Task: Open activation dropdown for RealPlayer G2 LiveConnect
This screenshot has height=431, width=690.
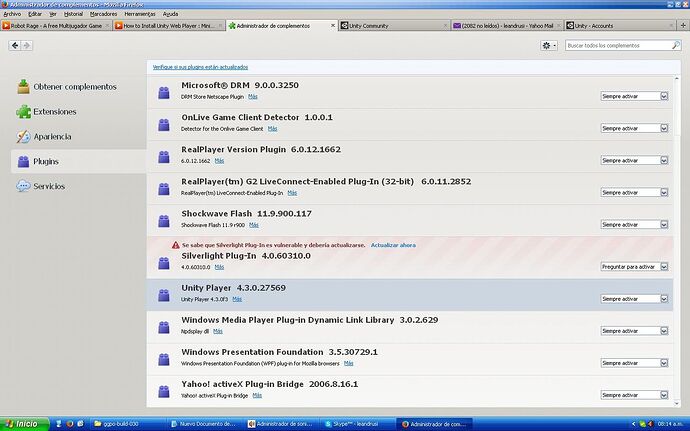Action: point(634,192)
